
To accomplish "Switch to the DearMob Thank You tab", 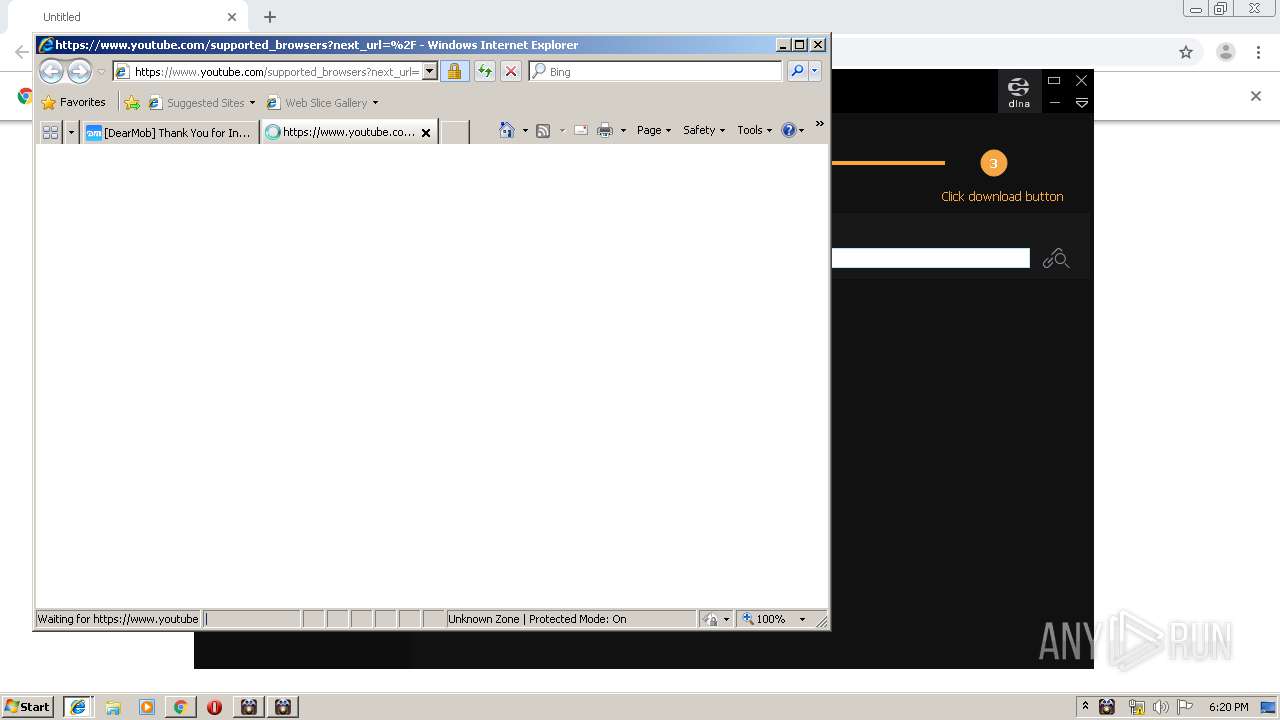I will 169,132.
